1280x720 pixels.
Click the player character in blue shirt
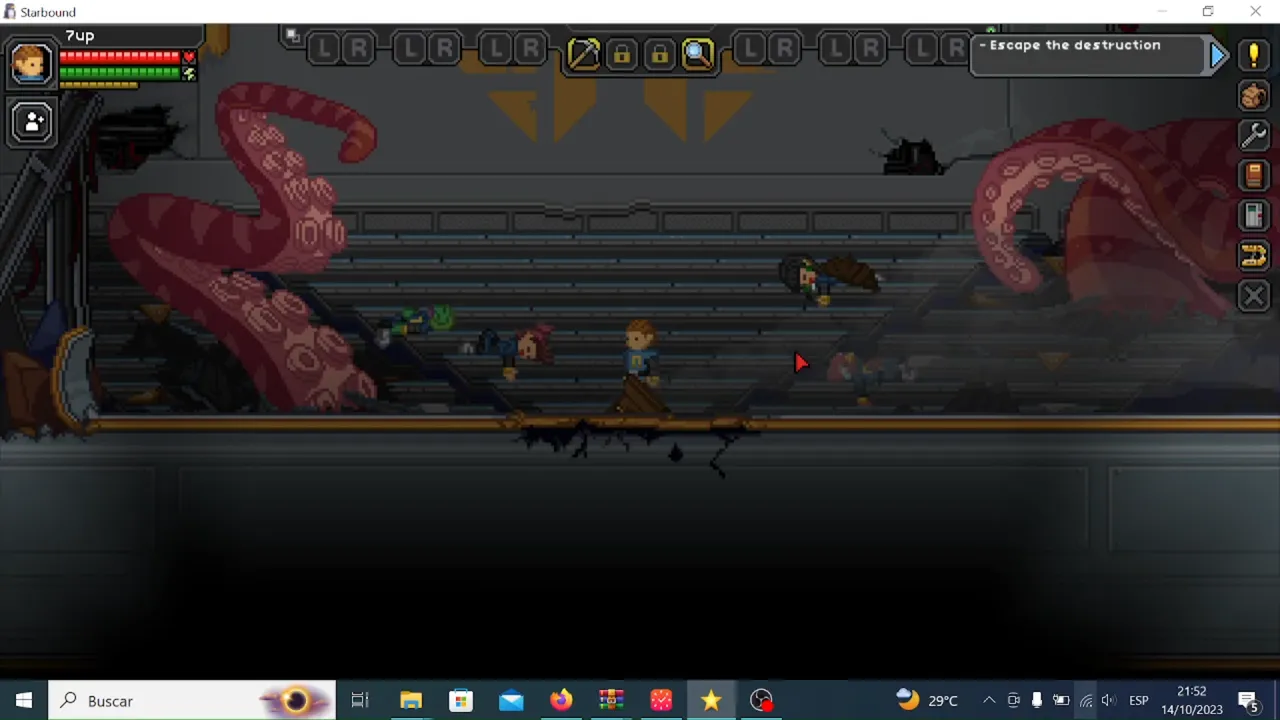tap(640, 353)
